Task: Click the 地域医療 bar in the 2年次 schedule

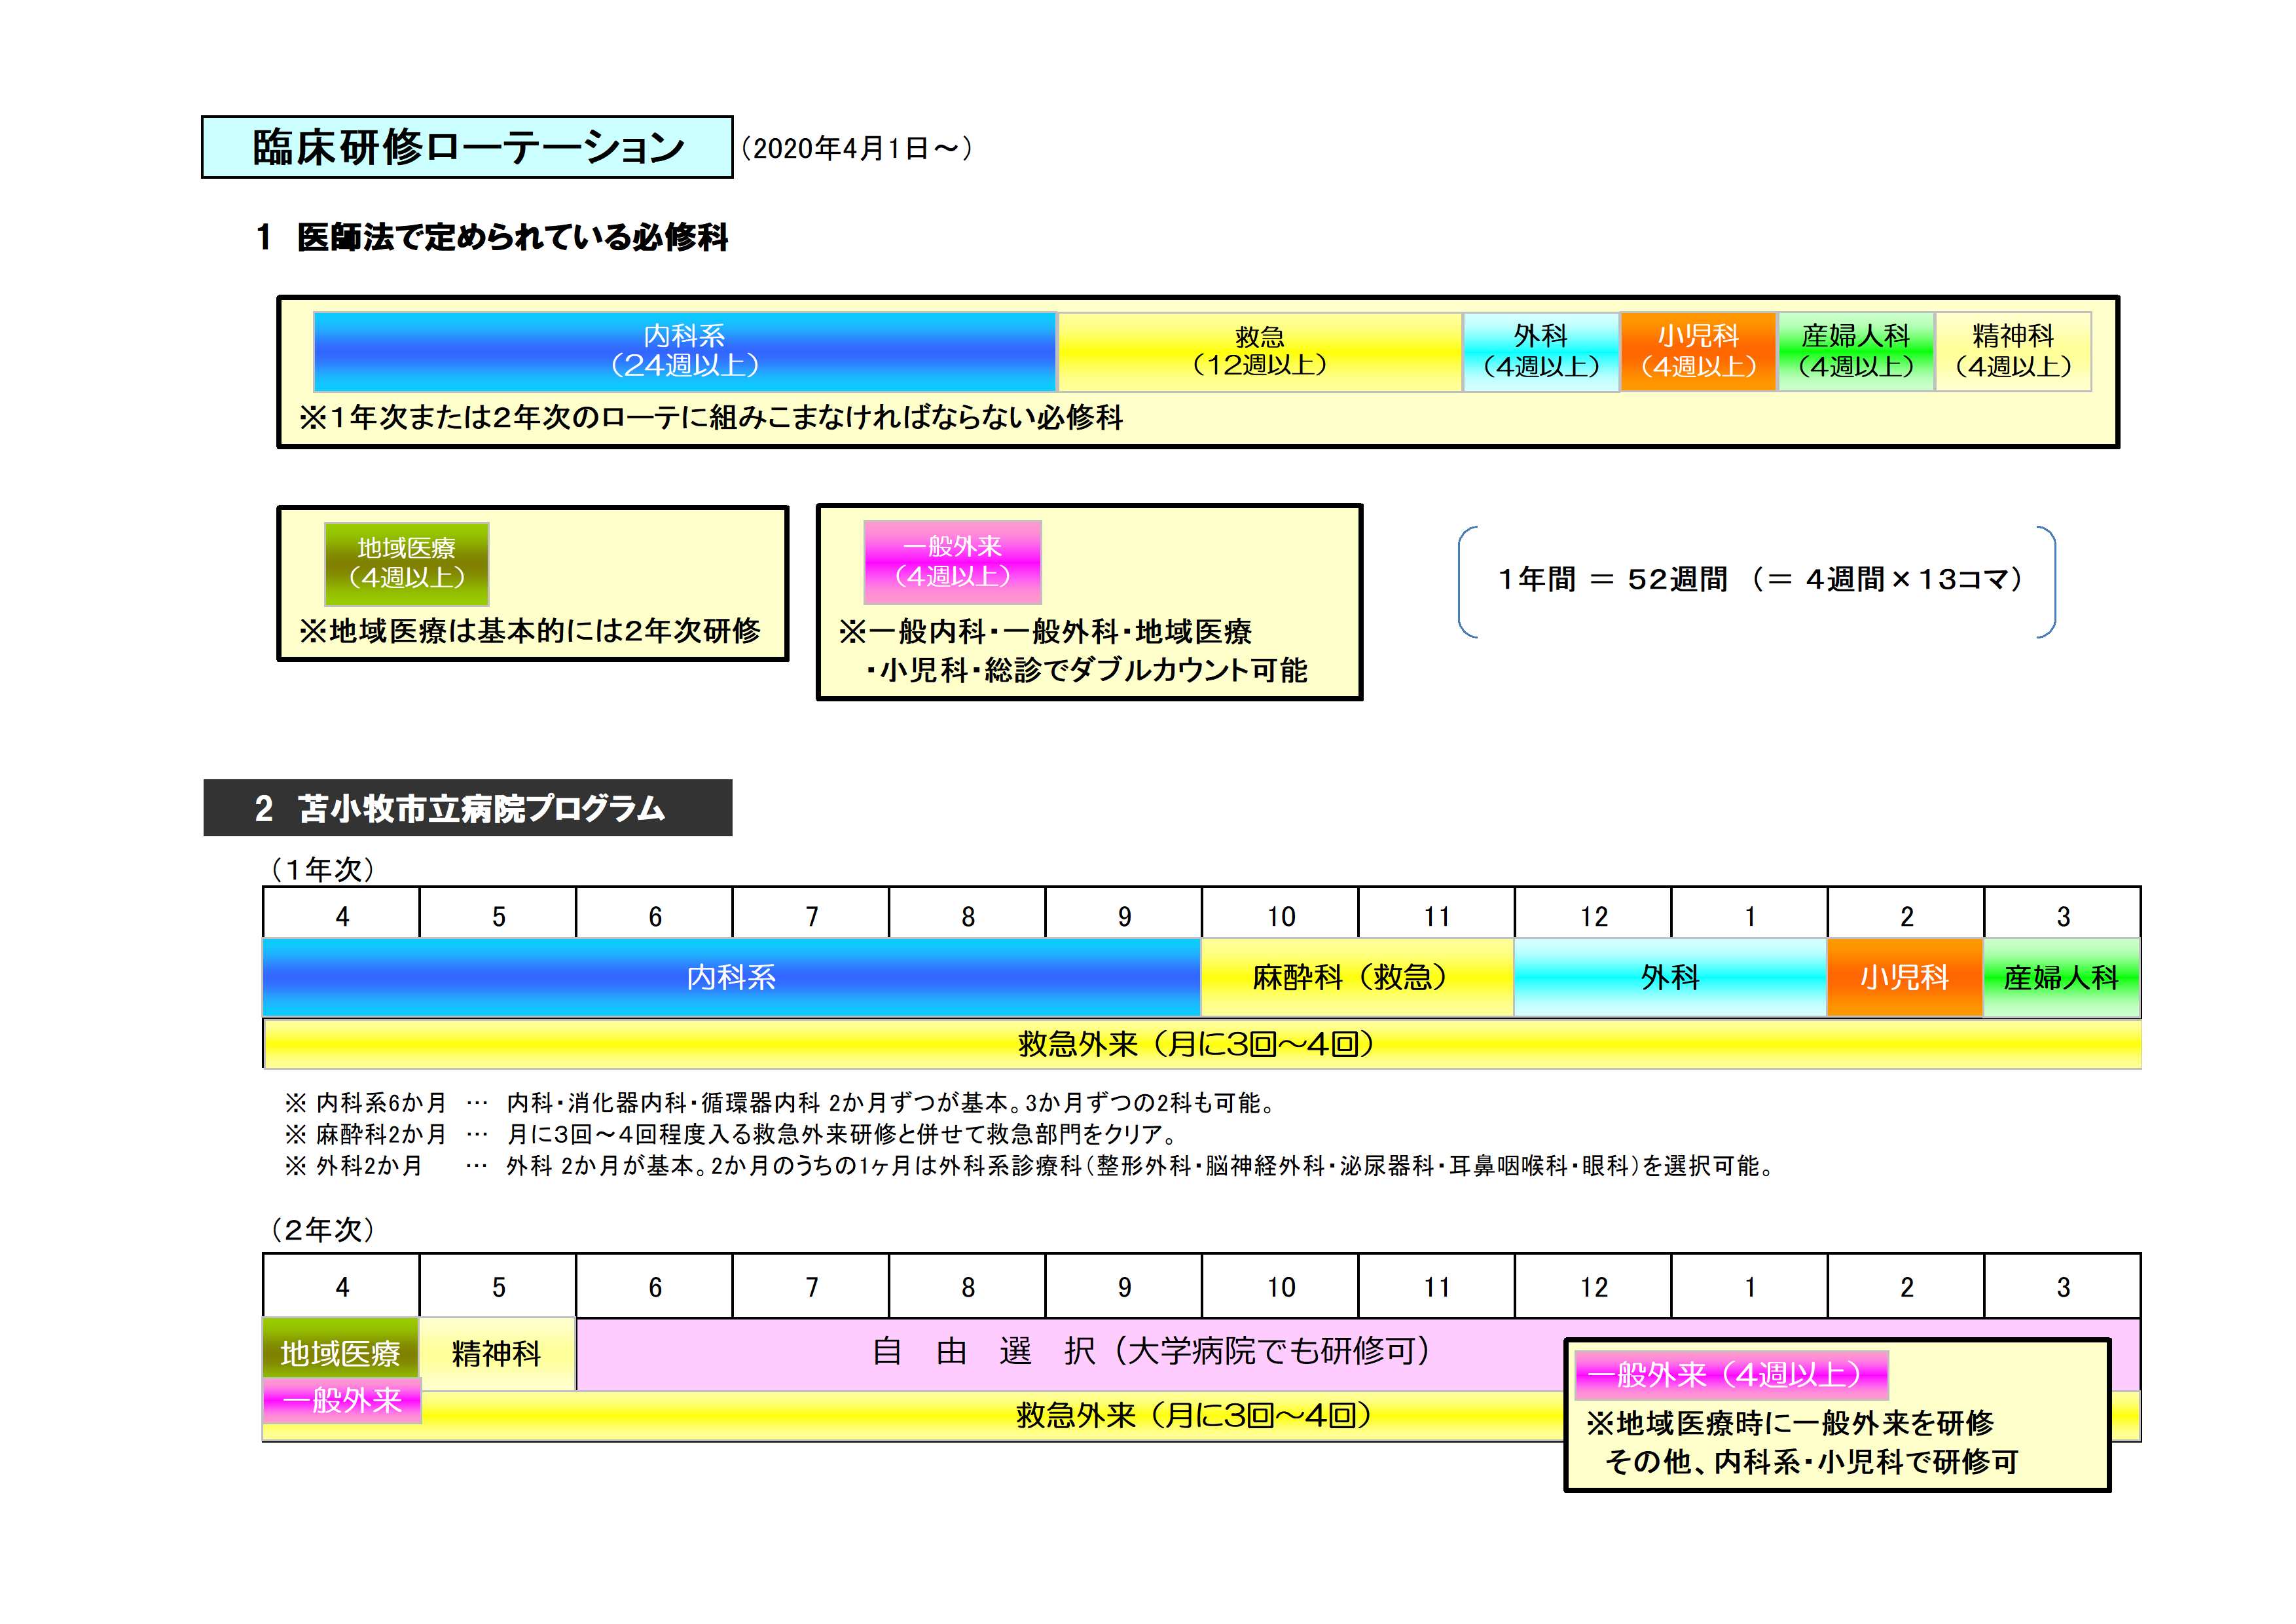Action: [340, 1349]
